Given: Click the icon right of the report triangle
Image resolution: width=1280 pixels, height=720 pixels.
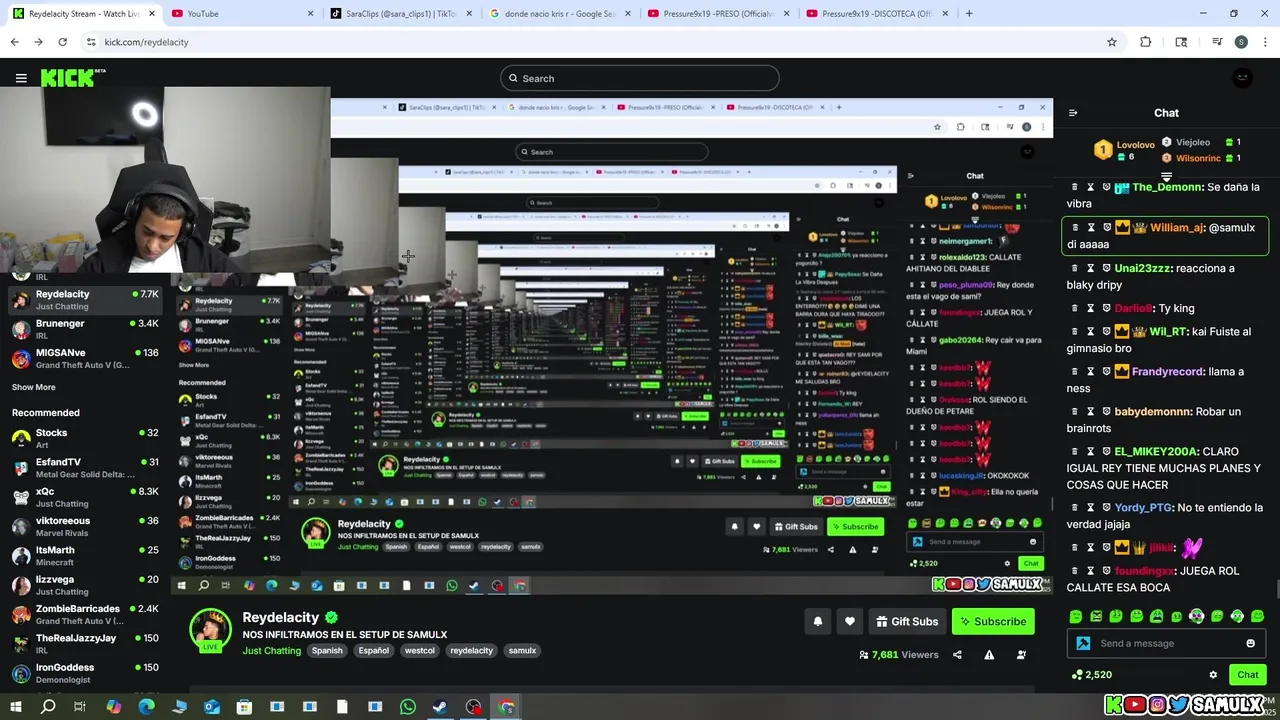Looking at the screenshot, I should [x=1021, y=655].
